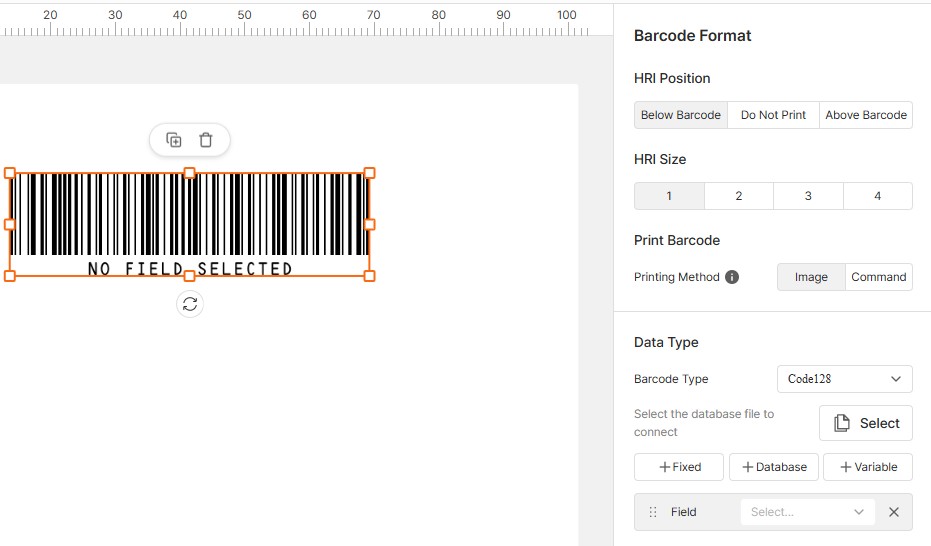Screen dimensions: 931x546
Task: Click the Barcode Format heading
Action: (692, 36)
